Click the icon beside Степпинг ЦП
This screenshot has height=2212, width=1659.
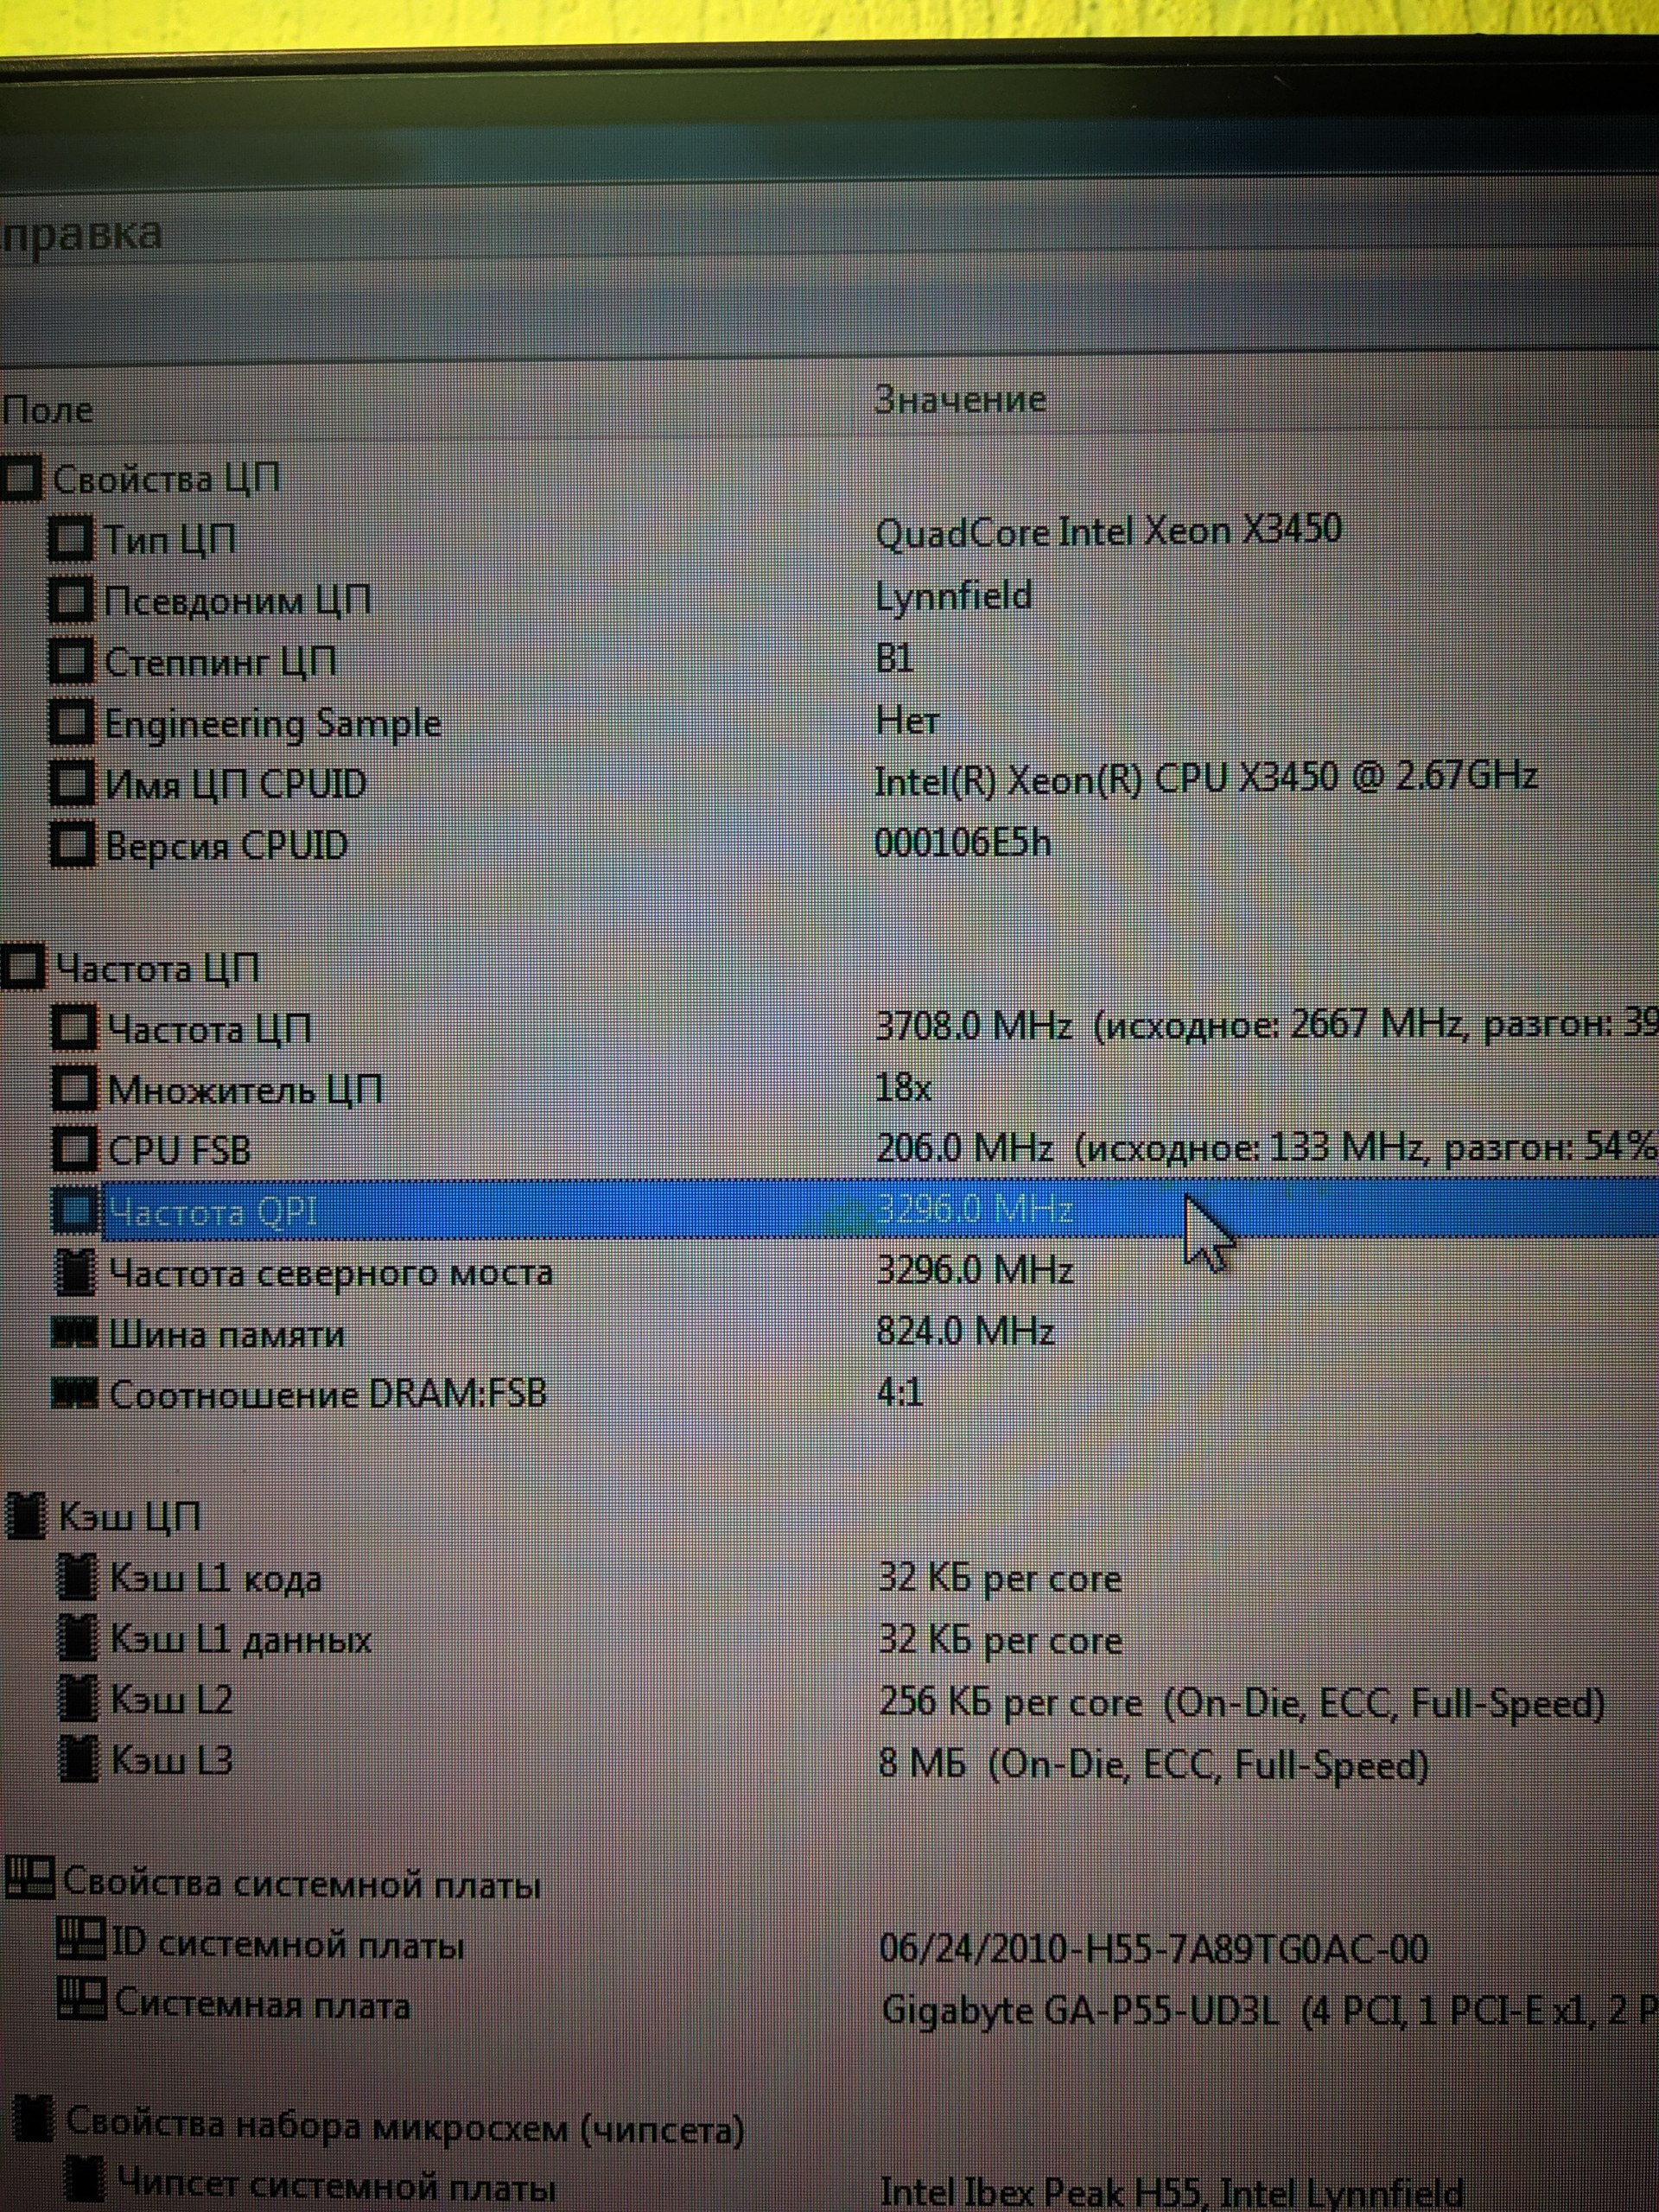pos(71,661)
